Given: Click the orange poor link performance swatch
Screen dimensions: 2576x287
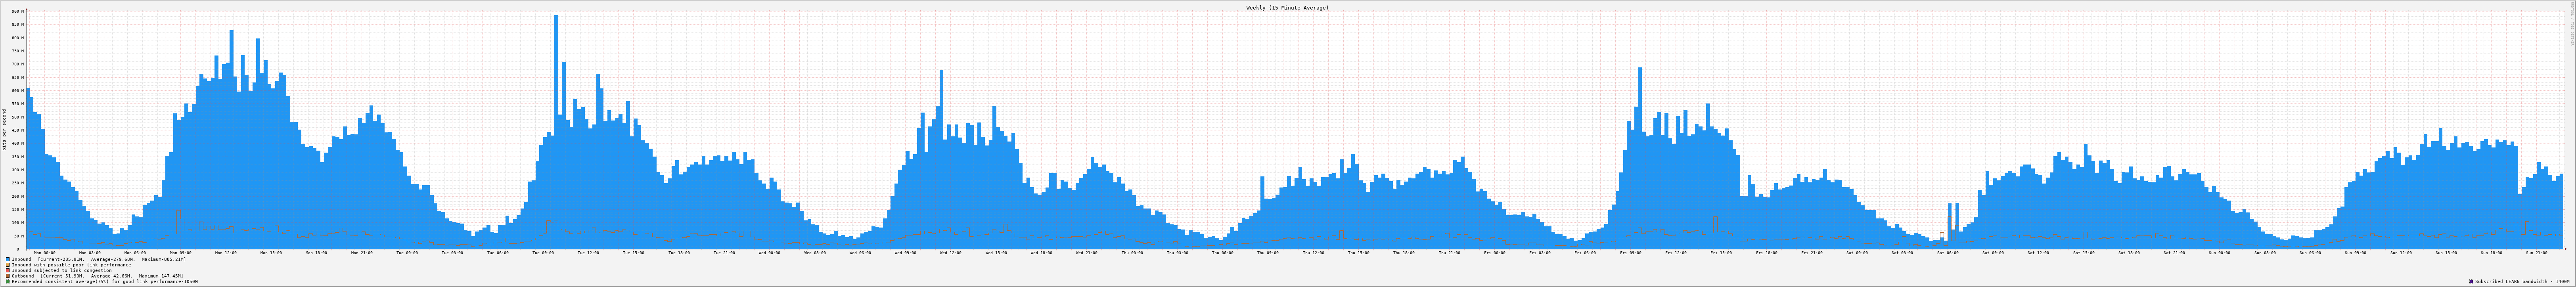Looking at the screenshot, I should 8,265.
